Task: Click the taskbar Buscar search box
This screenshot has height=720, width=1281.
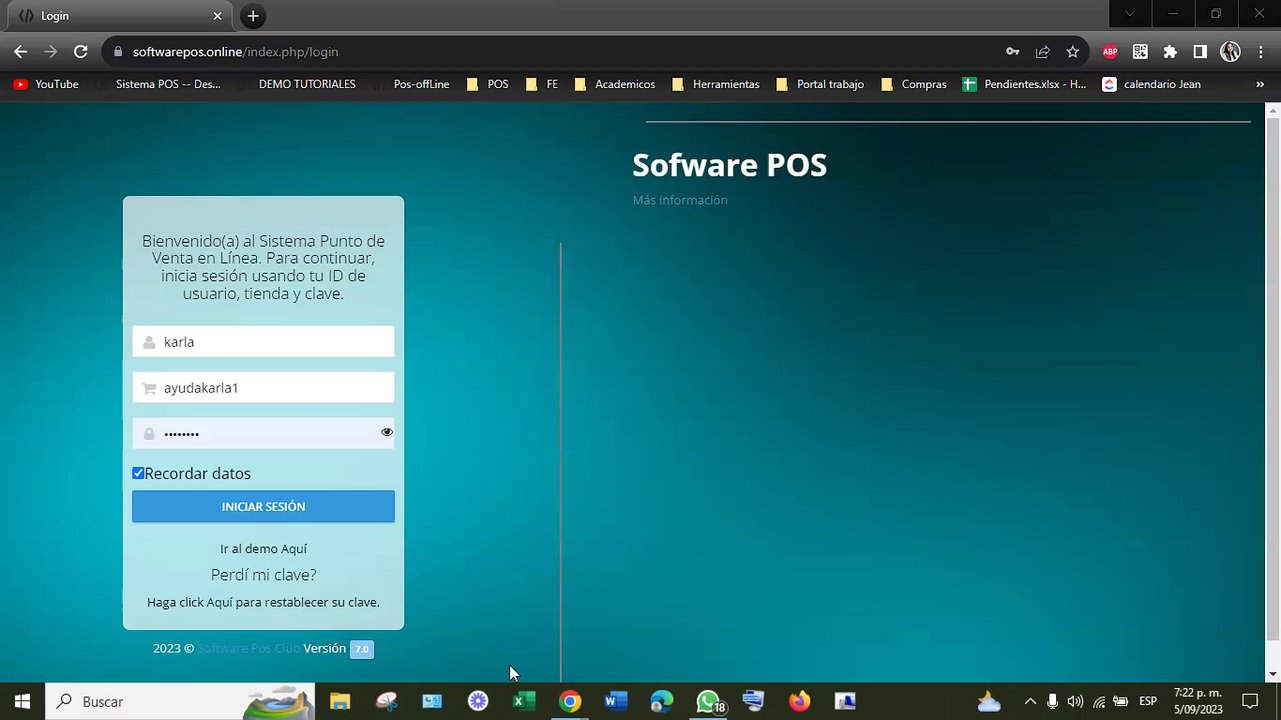Action: tap(180, 701)
